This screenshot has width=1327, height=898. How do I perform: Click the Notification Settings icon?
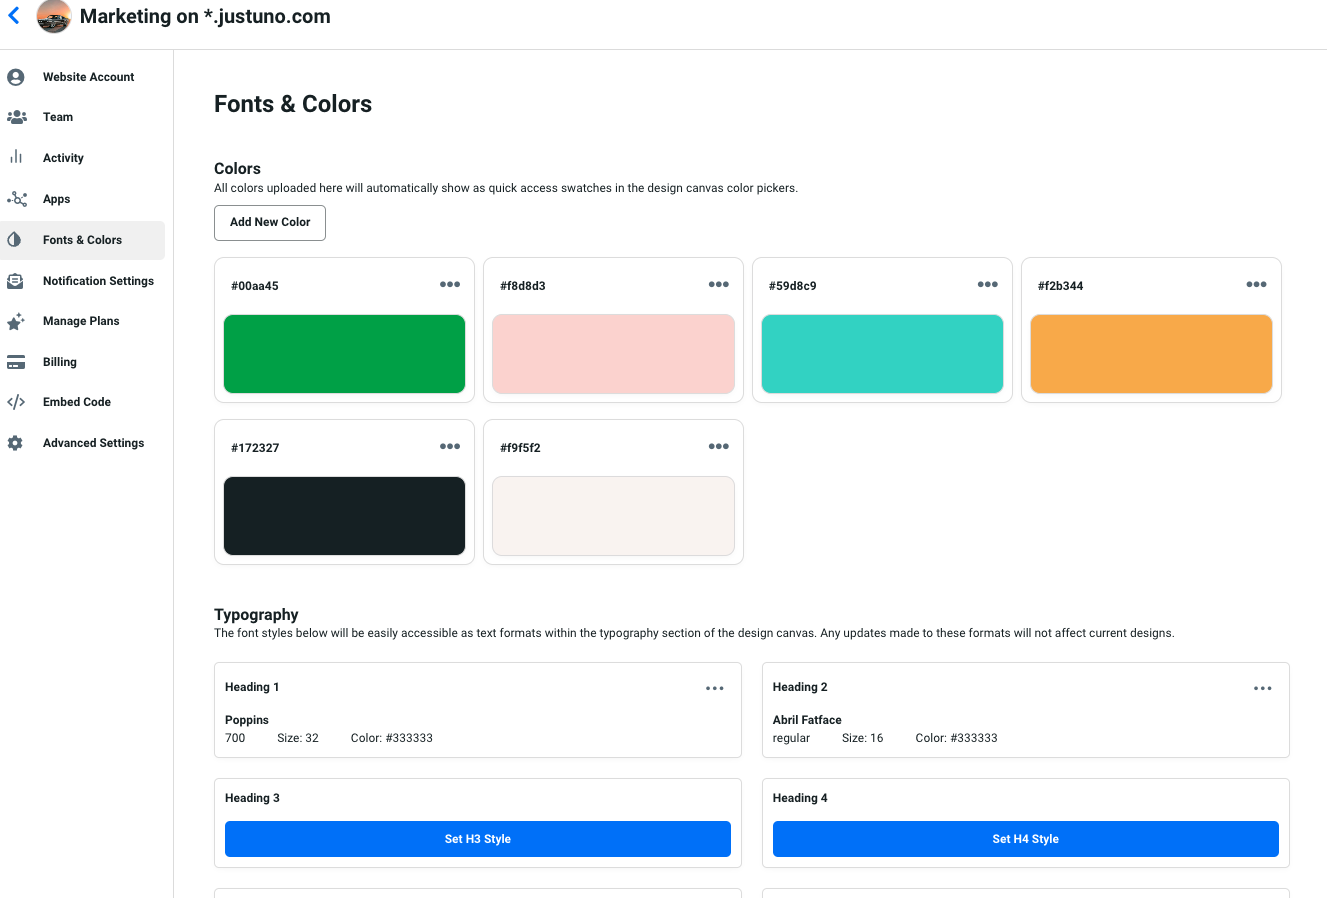[x=16, y=281]
